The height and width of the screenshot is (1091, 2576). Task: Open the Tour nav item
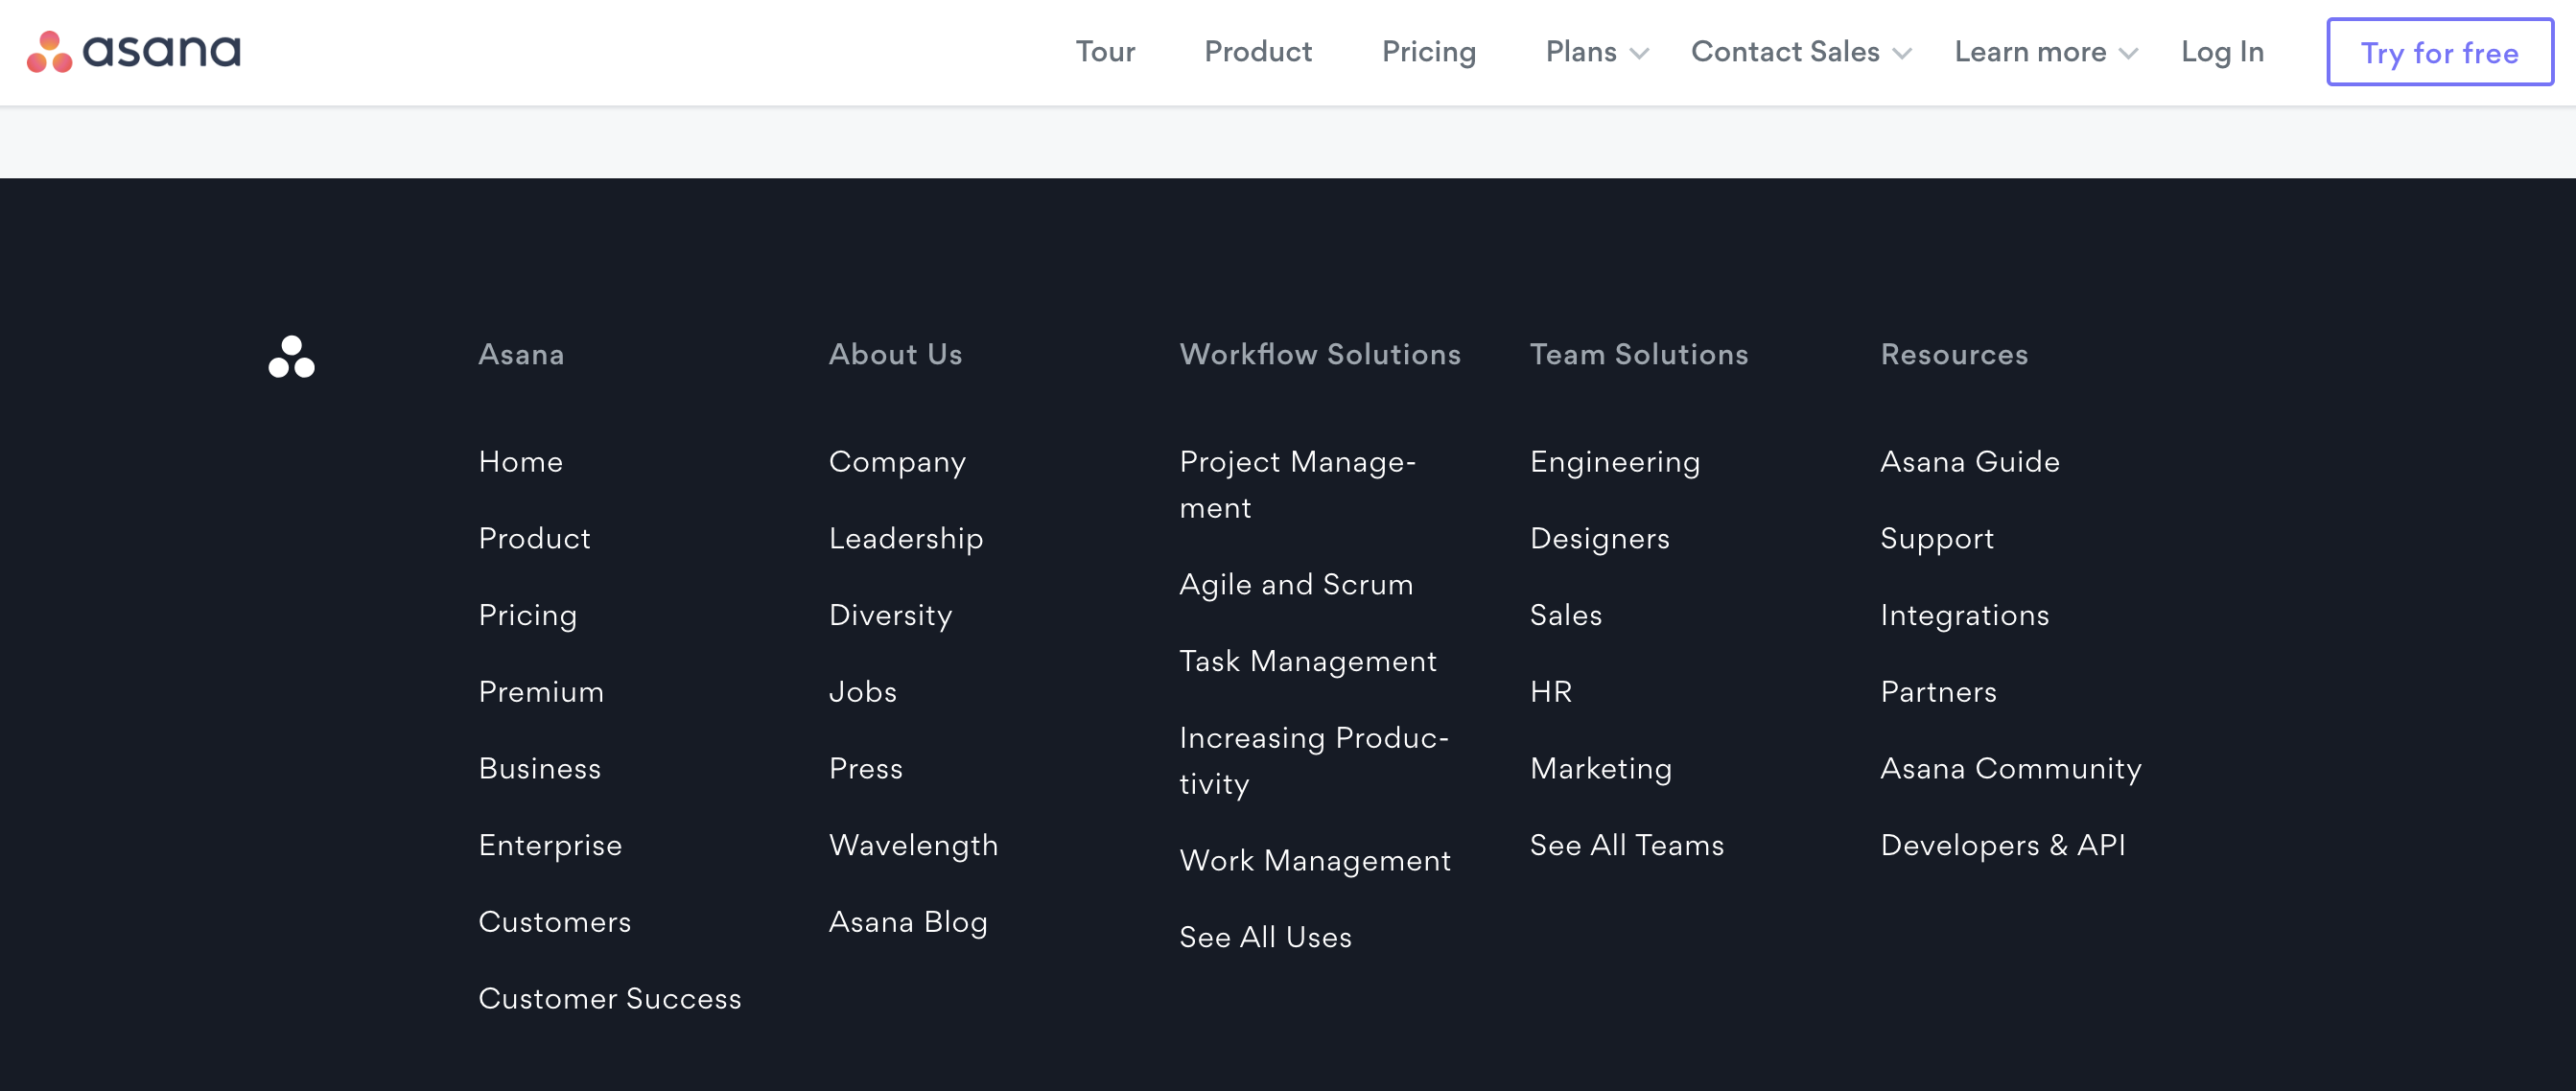click(x=1105, y=52)
